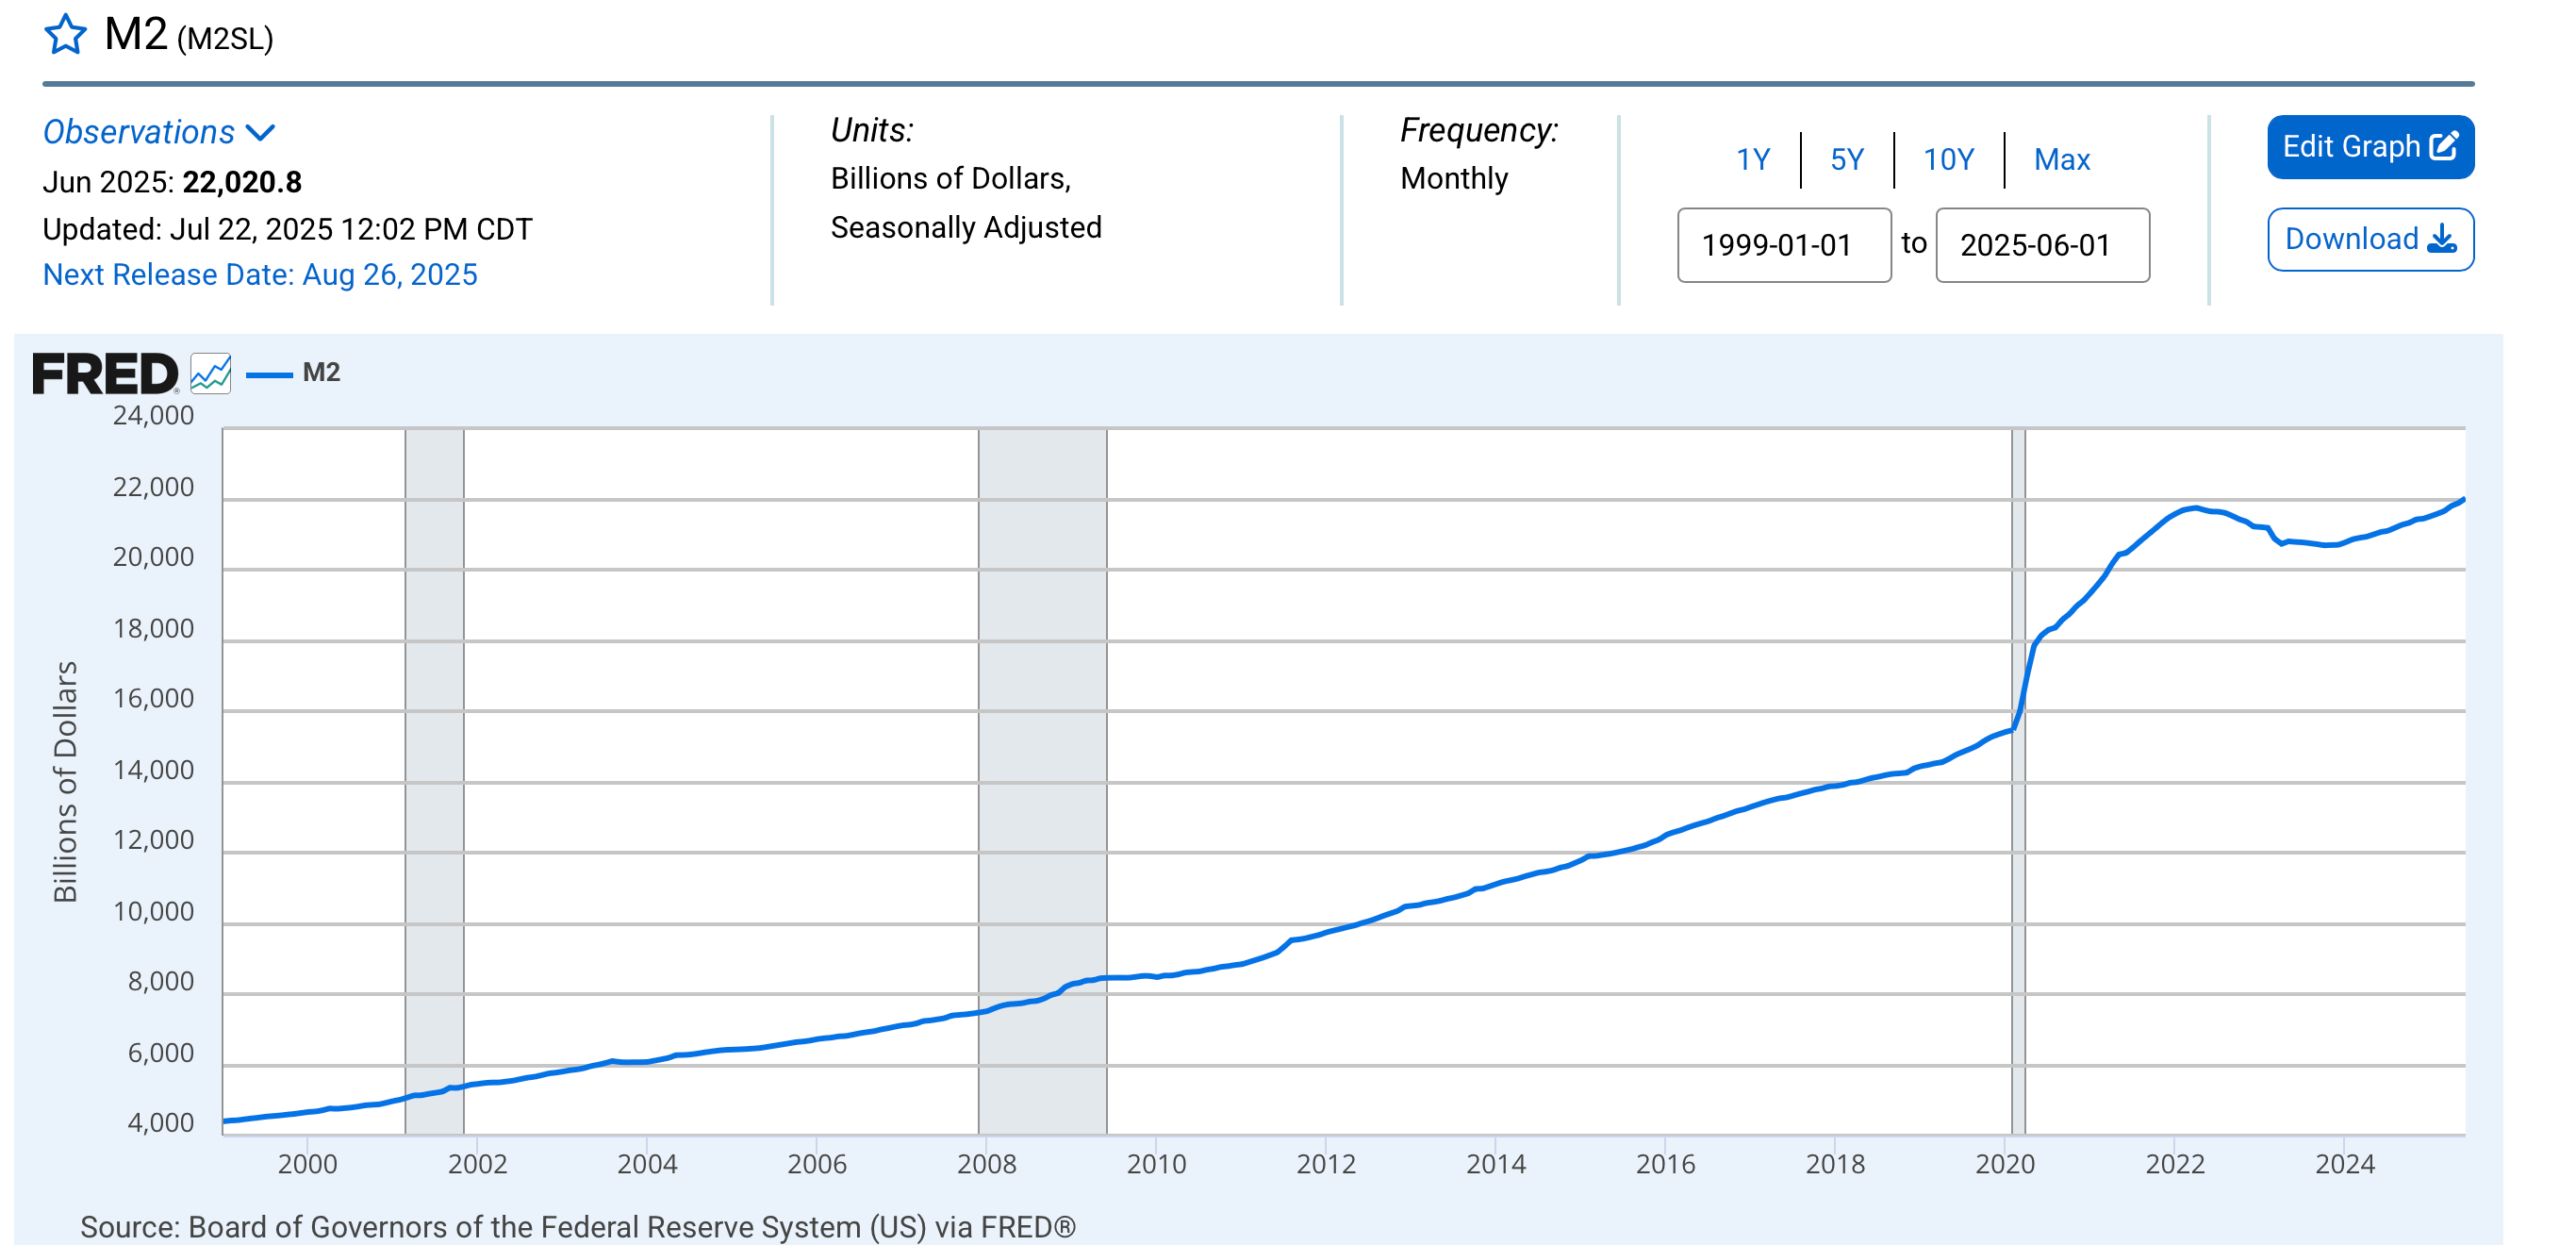Open the Observations menu label
Screen dimensions: 2576x1245
(139, 132)
